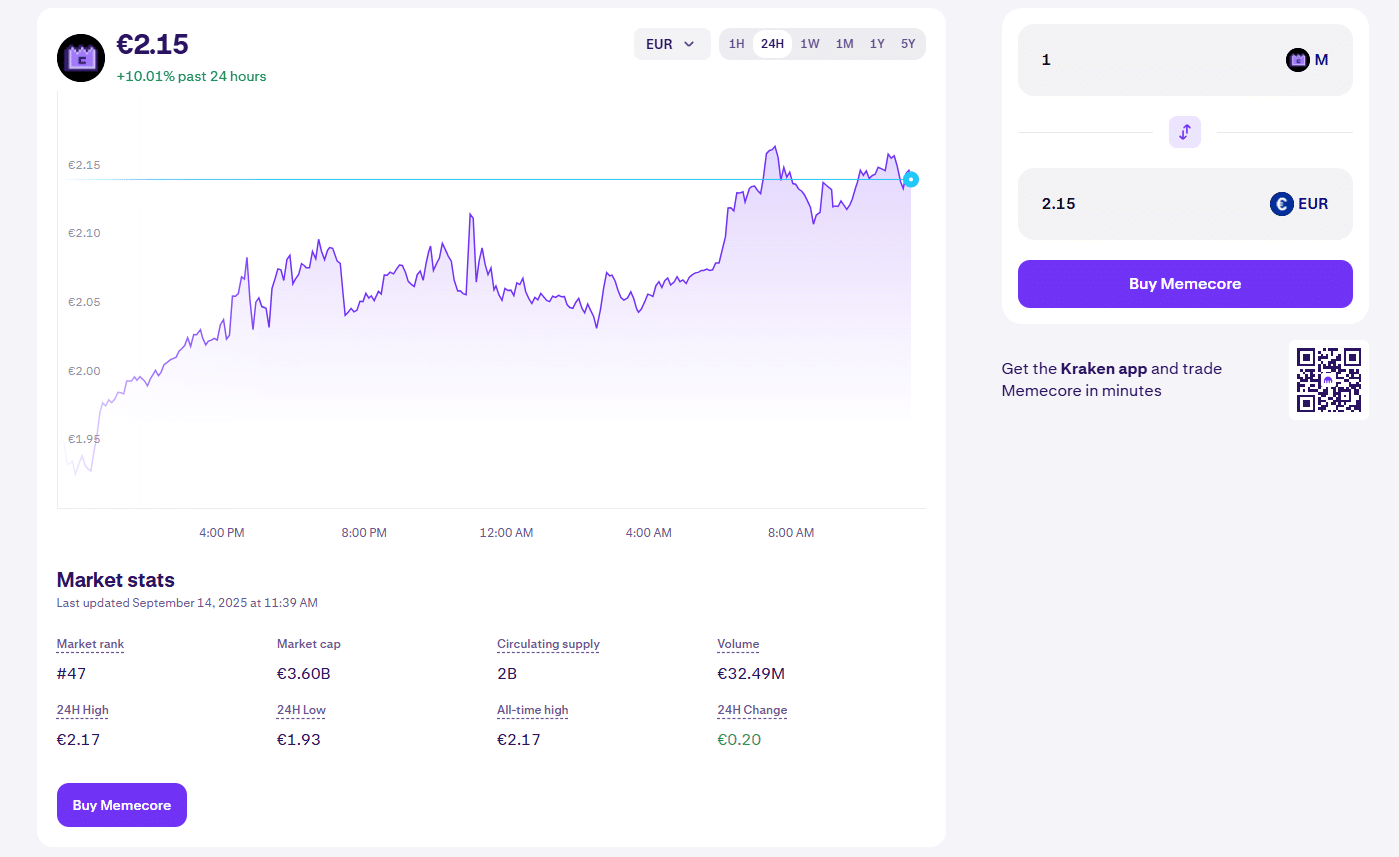Click the Memecore M token icon
Screen dimensions: 1399x857
[x=1298, y=60]
